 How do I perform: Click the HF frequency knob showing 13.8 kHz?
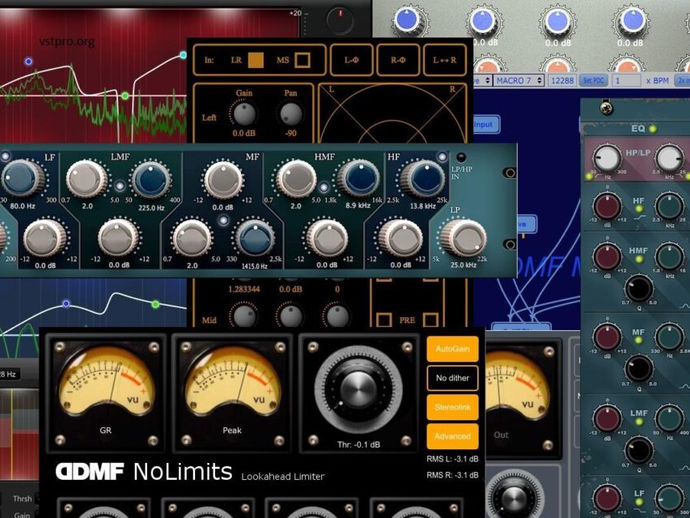click(424, 178)
